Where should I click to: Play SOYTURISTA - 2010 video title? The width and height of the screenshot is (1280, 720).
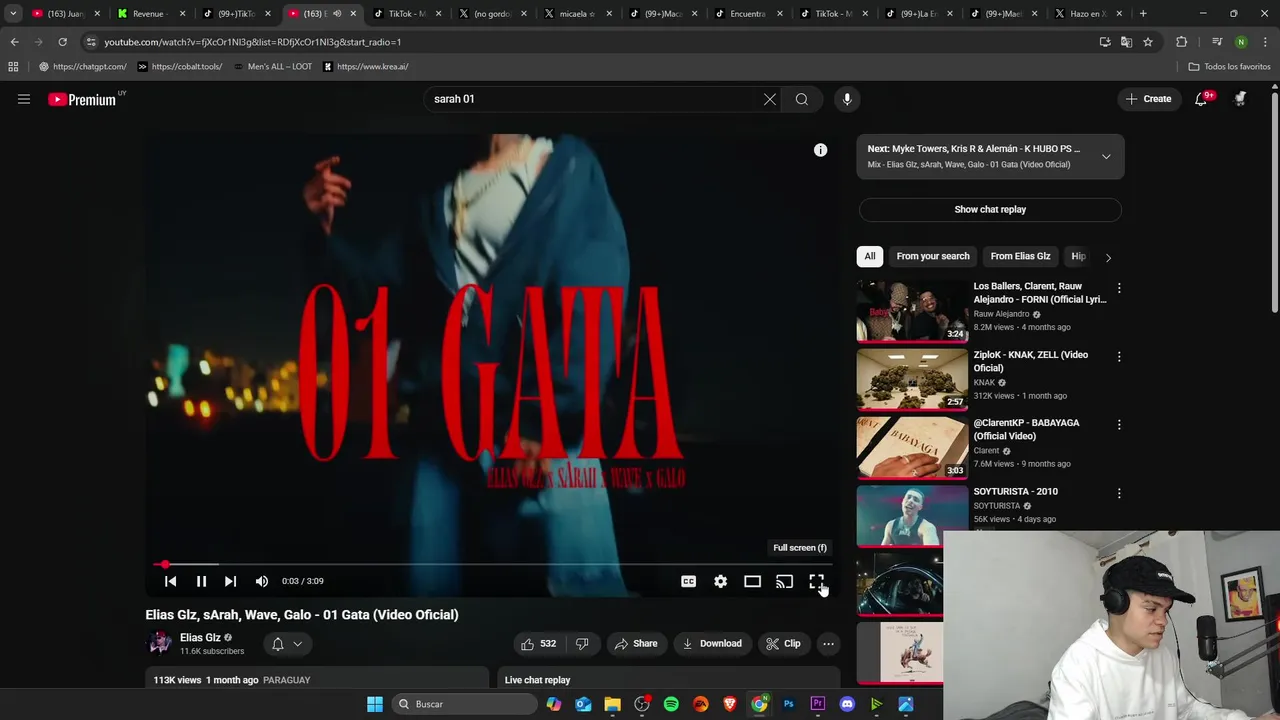[x=1015, y=491]
